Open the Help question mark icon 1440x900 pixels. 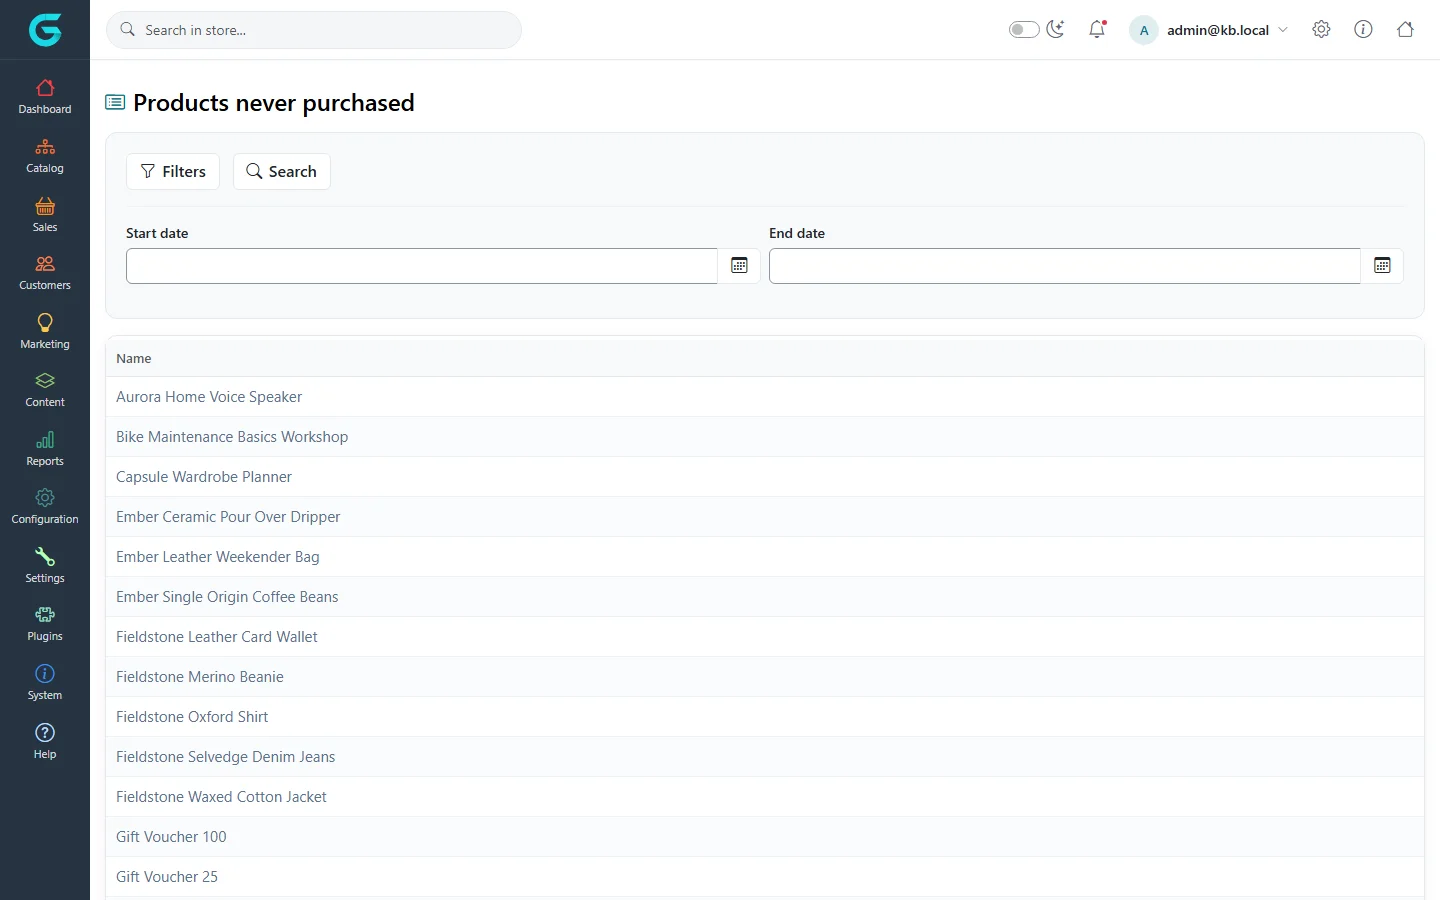coord(45,732)
